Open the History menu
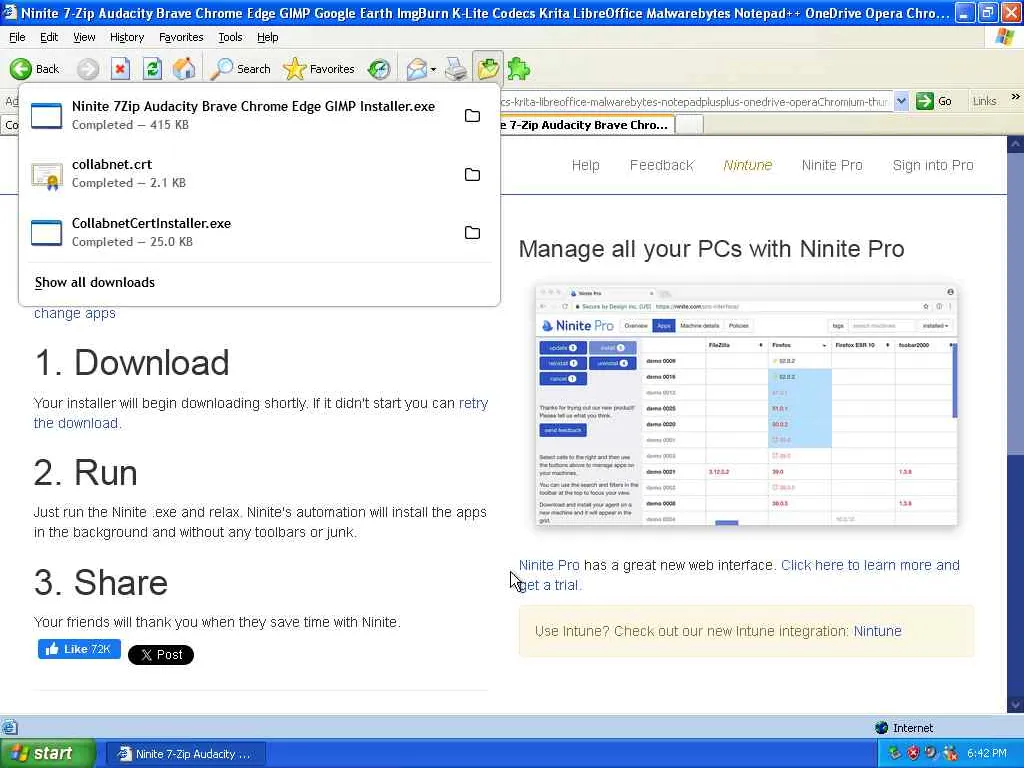The height and width of the screenshot is (768, 1024). click(x=127, y=37)
